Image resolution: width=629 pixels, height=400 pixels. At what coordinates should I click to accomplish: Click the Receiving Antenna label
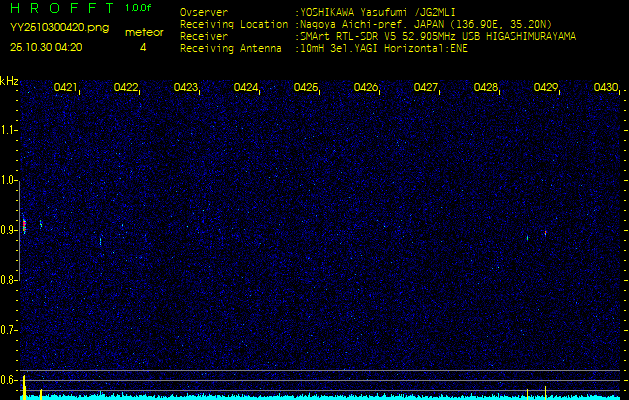pyautogui.click(x=231, y=49)
